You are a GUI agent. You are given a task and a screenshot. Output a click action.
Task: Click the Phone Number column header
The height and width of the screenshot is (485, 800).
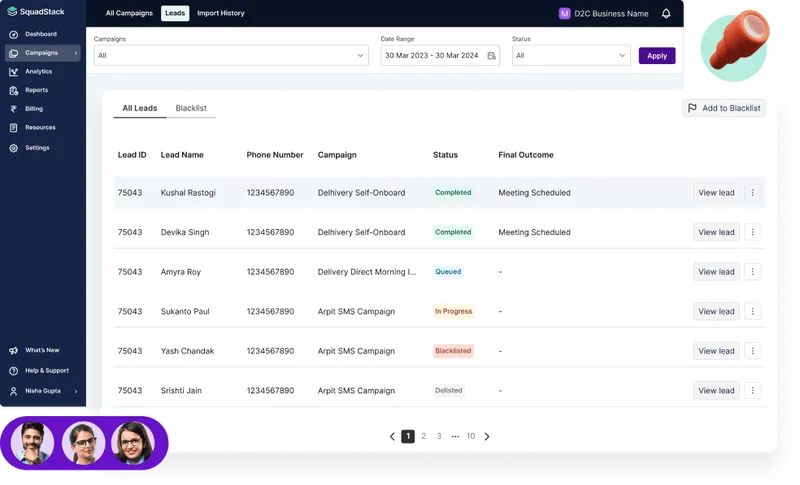click(x=275, y=155)
